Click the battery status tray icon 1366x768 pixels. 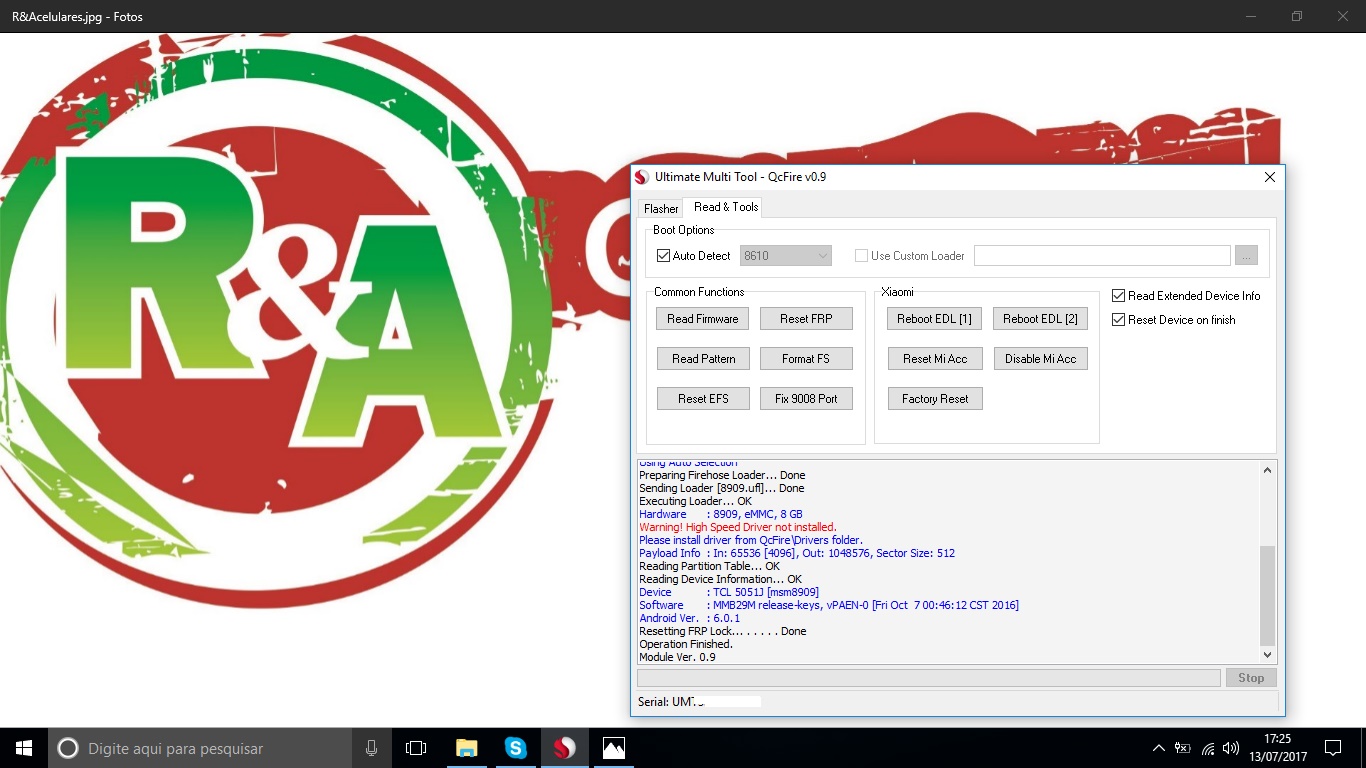tap(1183, 748)
